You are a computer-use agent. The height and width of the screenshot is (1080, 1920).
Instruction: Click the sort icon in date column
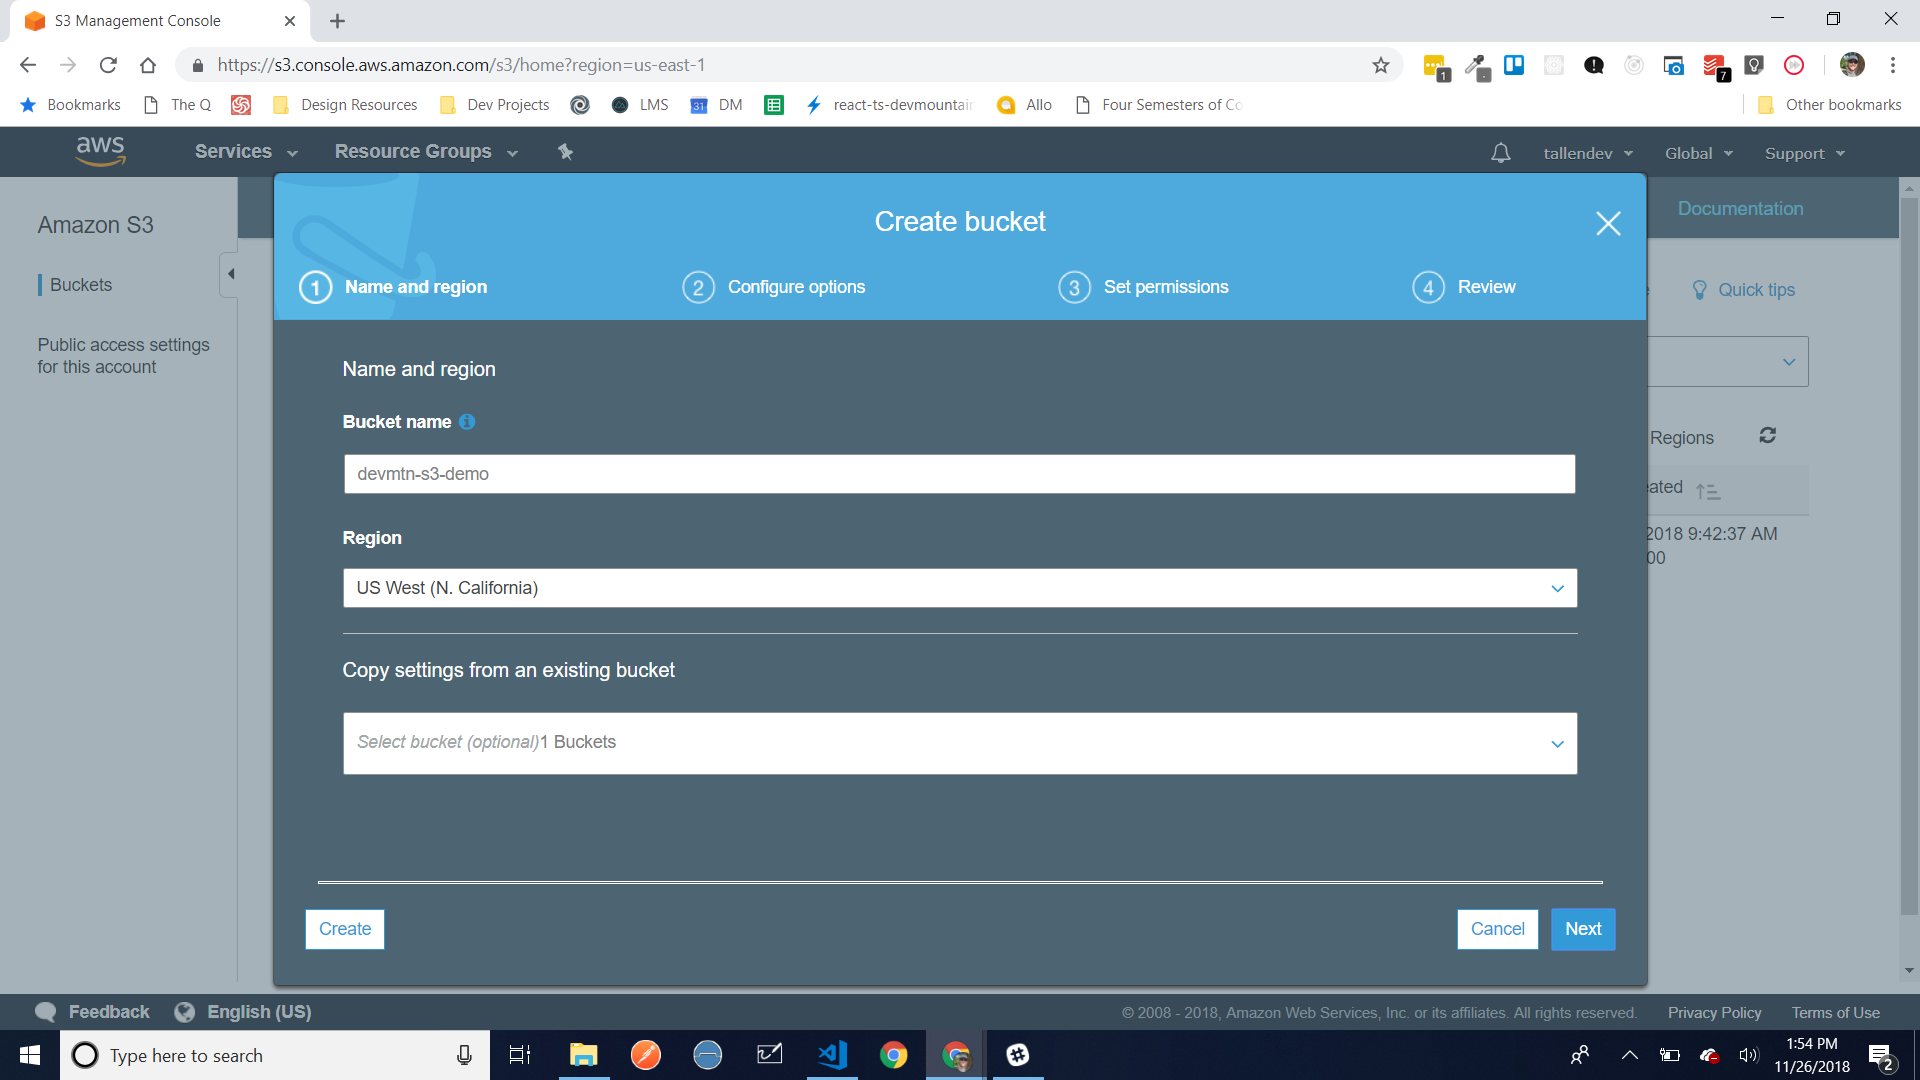pos(1708,491)
